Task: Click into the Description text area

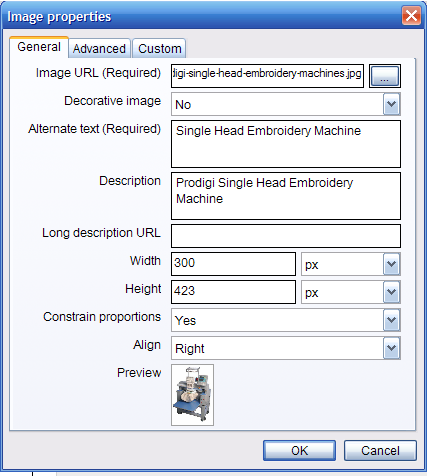Action: (286, 196)
